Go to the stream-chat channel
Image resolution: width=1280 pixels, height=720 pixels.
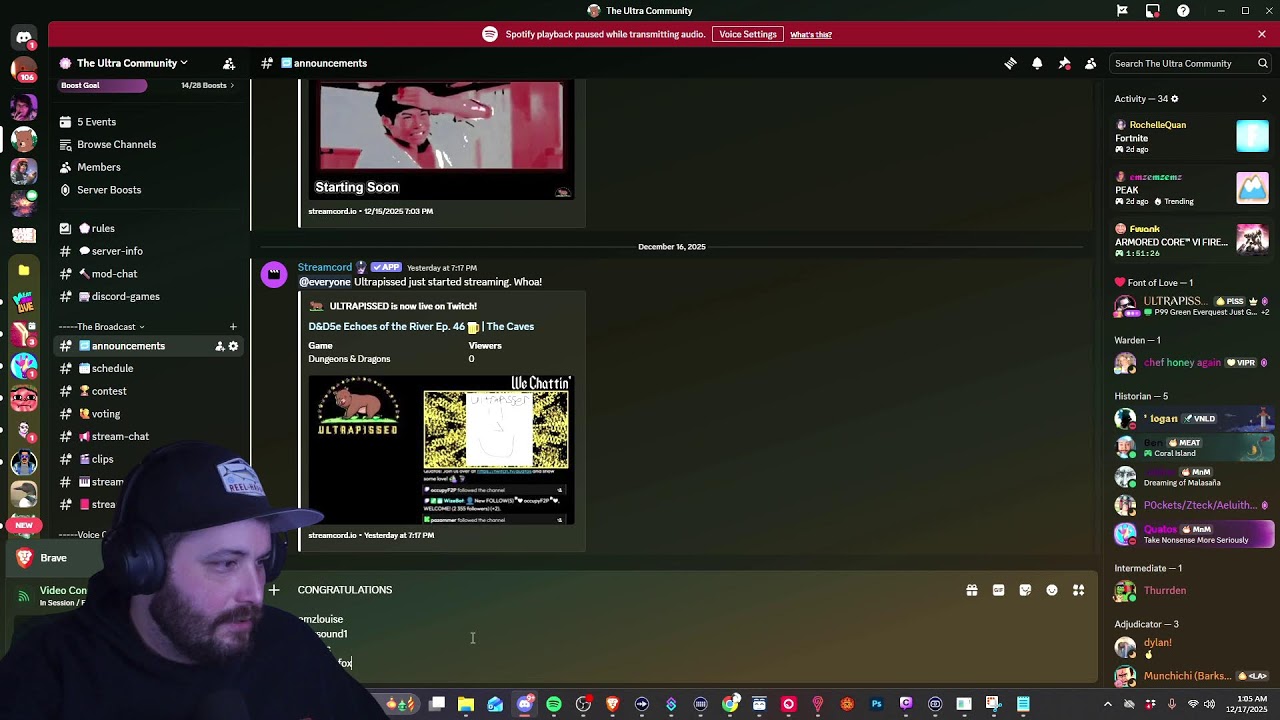(x=150, y=436)
